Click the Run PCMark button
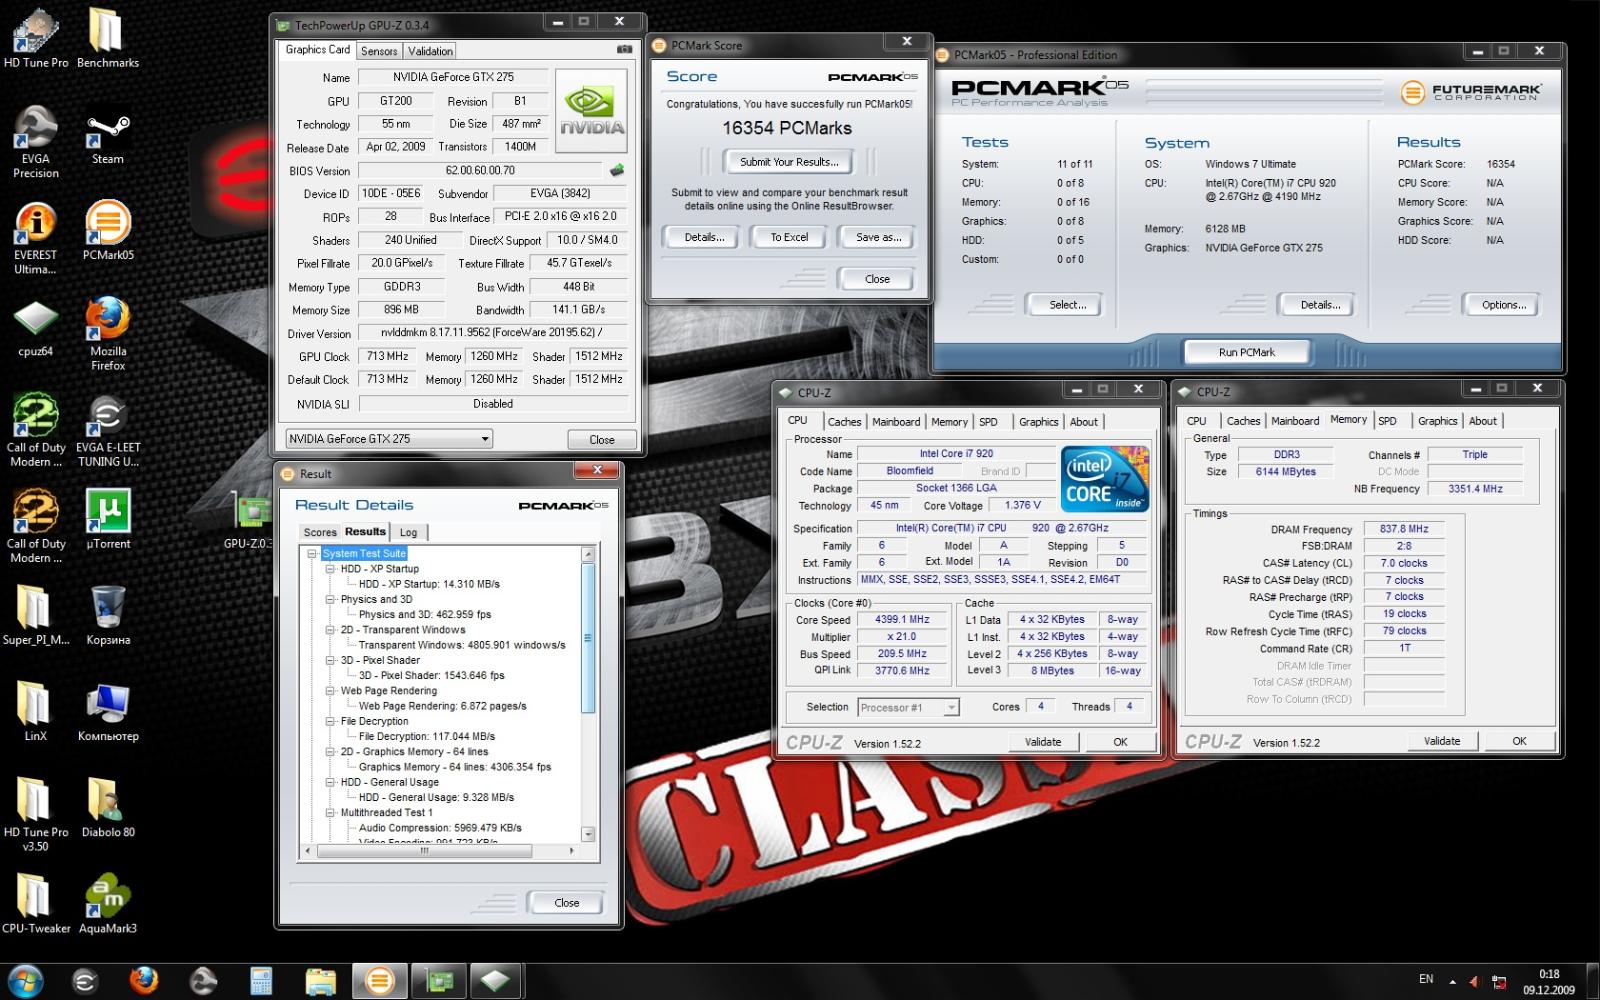Image resolution: width=1600 pixels, height=1000 pixels. click(x=1246, y=352)
